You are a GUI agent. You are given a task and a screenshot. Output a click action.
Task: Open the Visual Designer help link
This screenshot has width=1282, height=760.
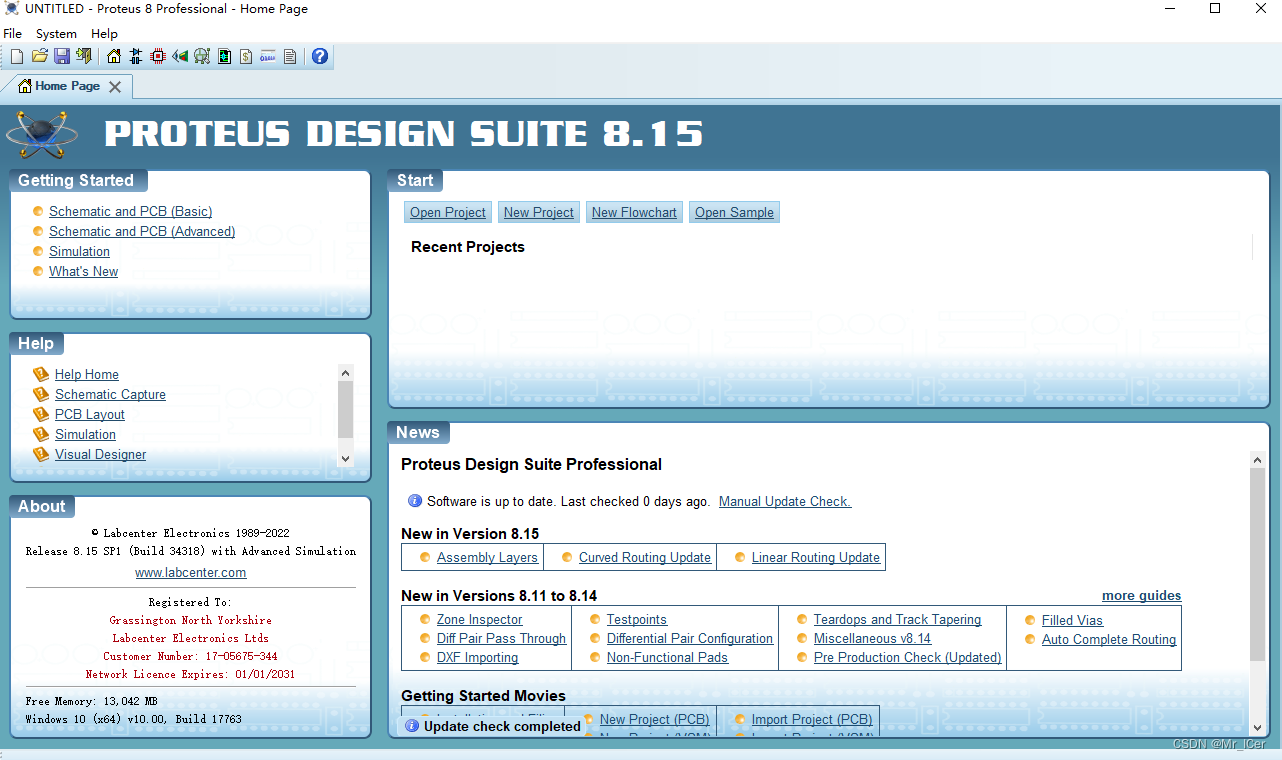100,454
